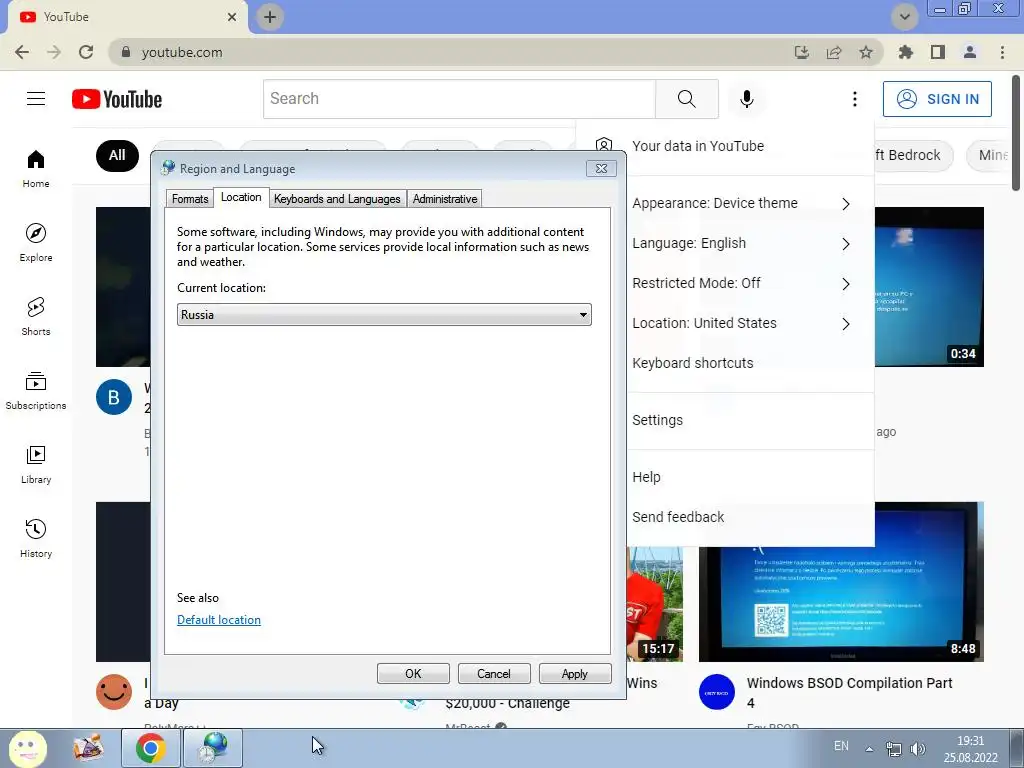Image resolution: width=1024 pixels, height=768 pixels.
Task: Open Subscriptions in sidebar
Action: tap(36, 391)
